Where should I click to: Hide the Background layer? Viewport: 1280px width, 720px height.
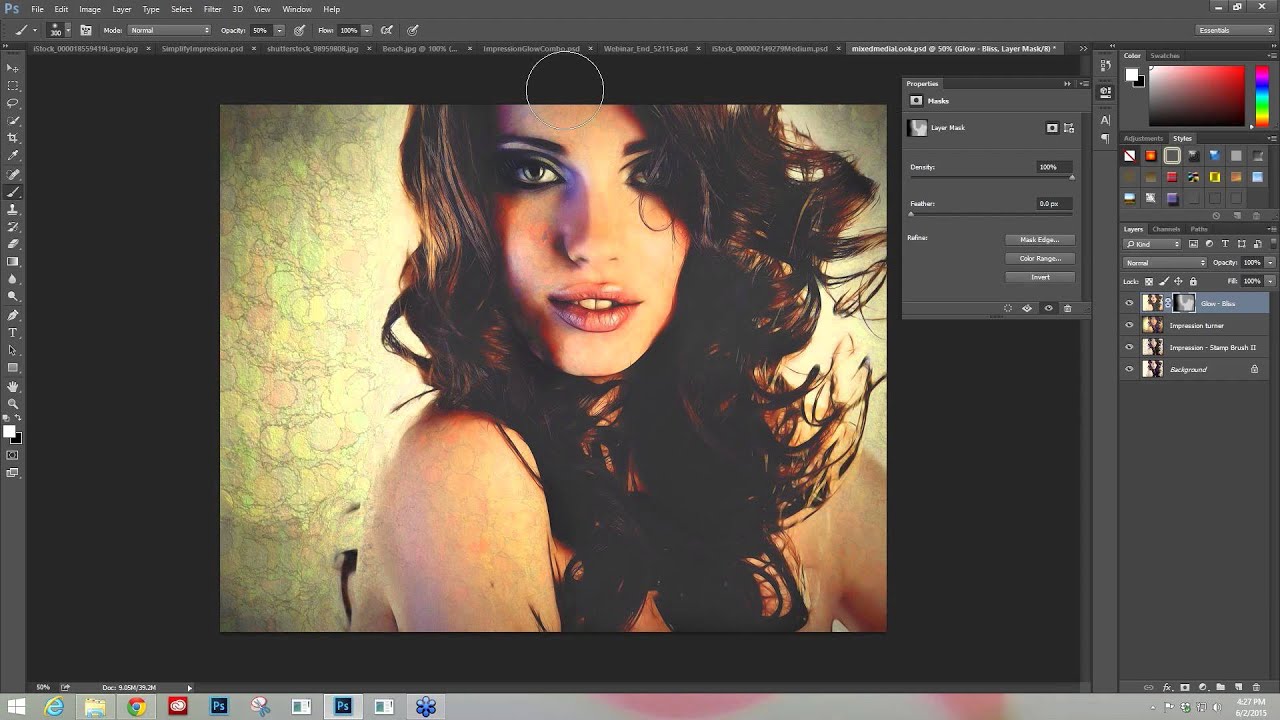[x=1129, y=369]
